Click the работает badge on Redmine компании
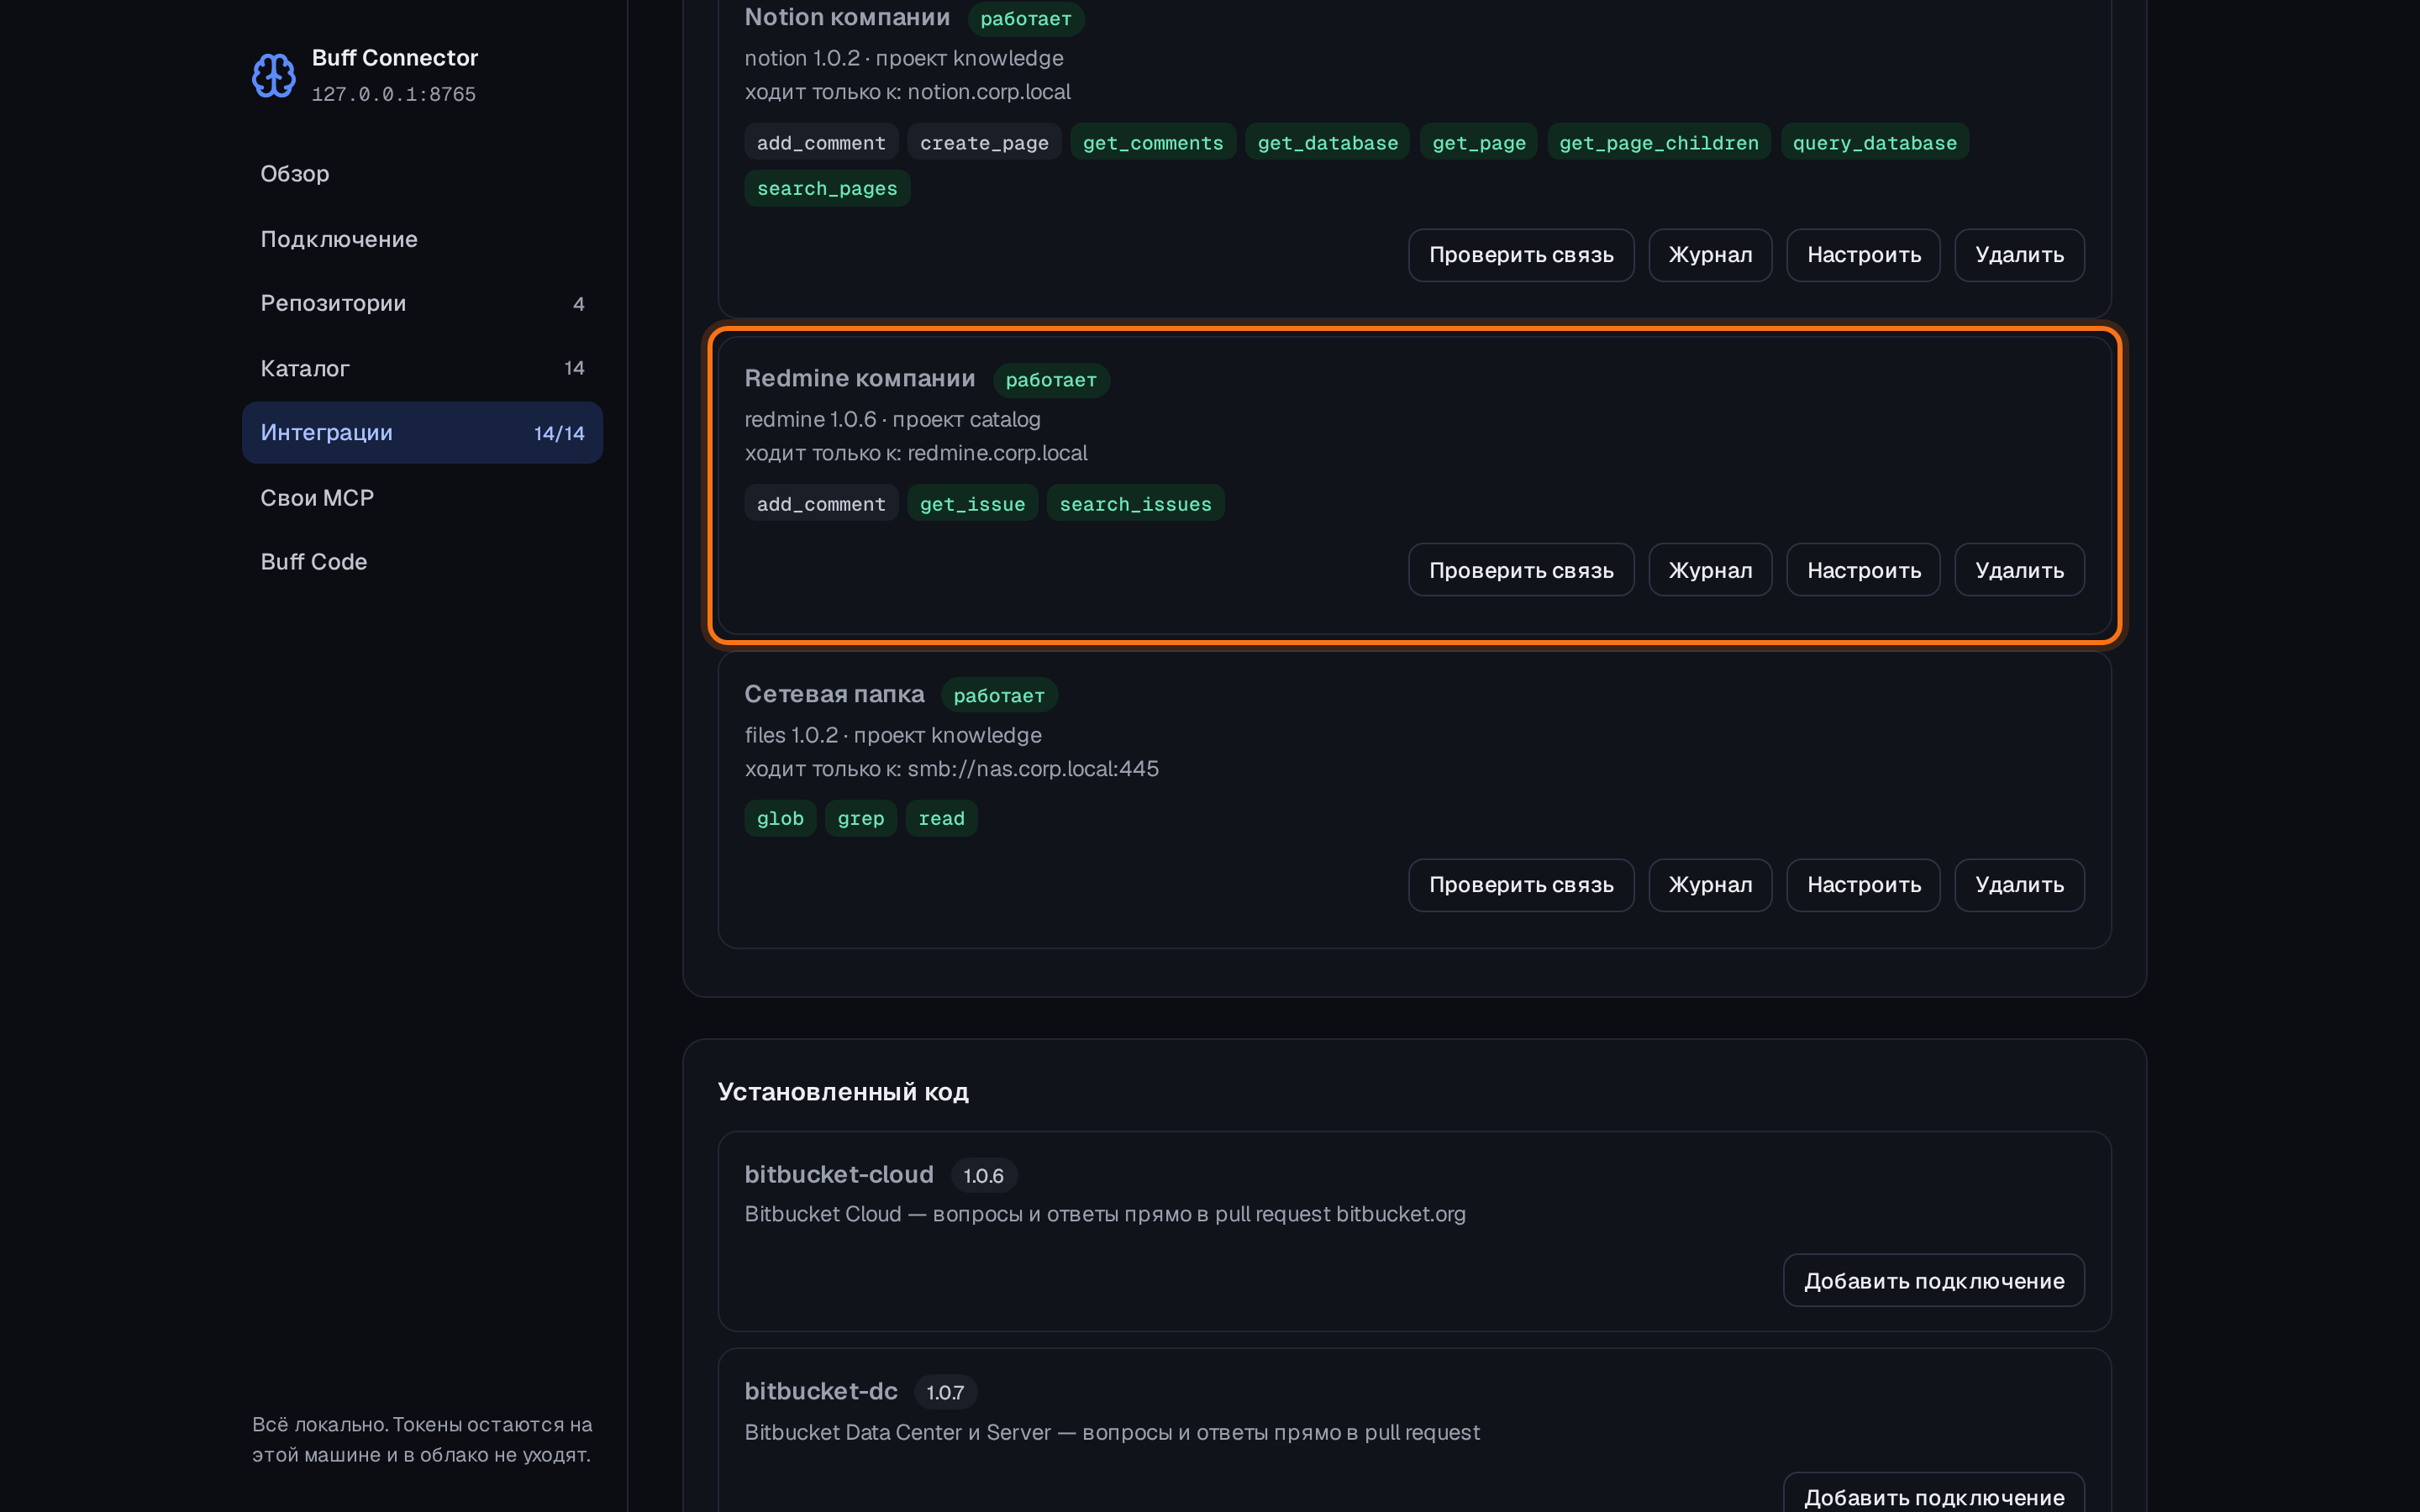The image size is (2420, 1512). point(1050,380)
